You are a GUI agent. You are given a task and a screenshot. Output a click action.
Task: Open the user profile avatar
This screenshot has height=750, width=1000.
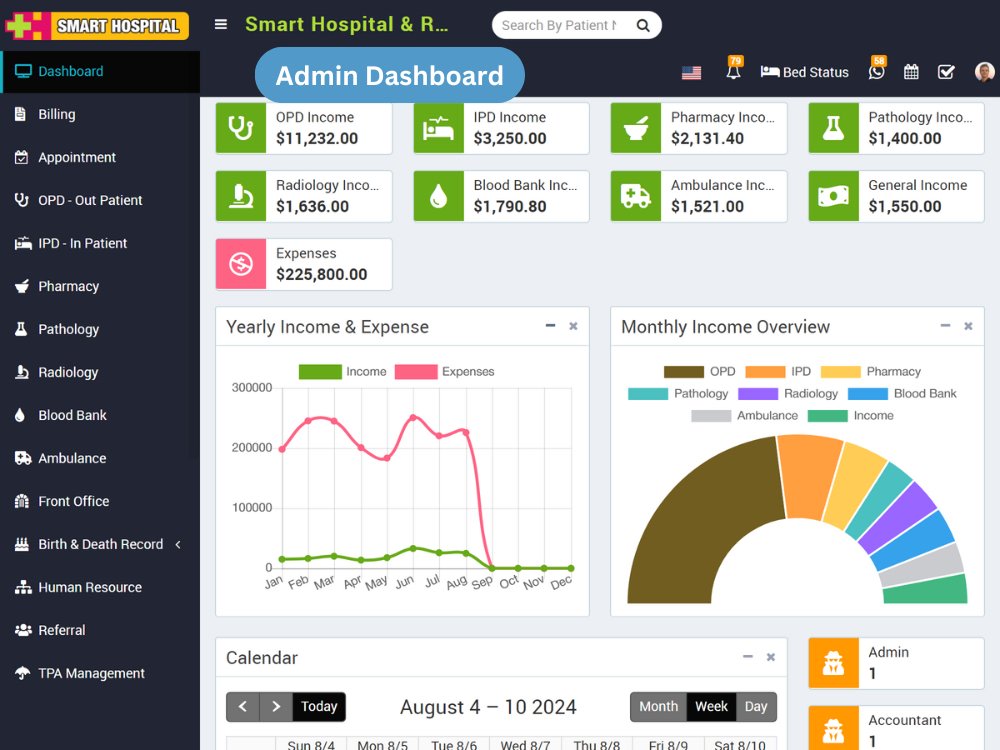click(984, 71)
